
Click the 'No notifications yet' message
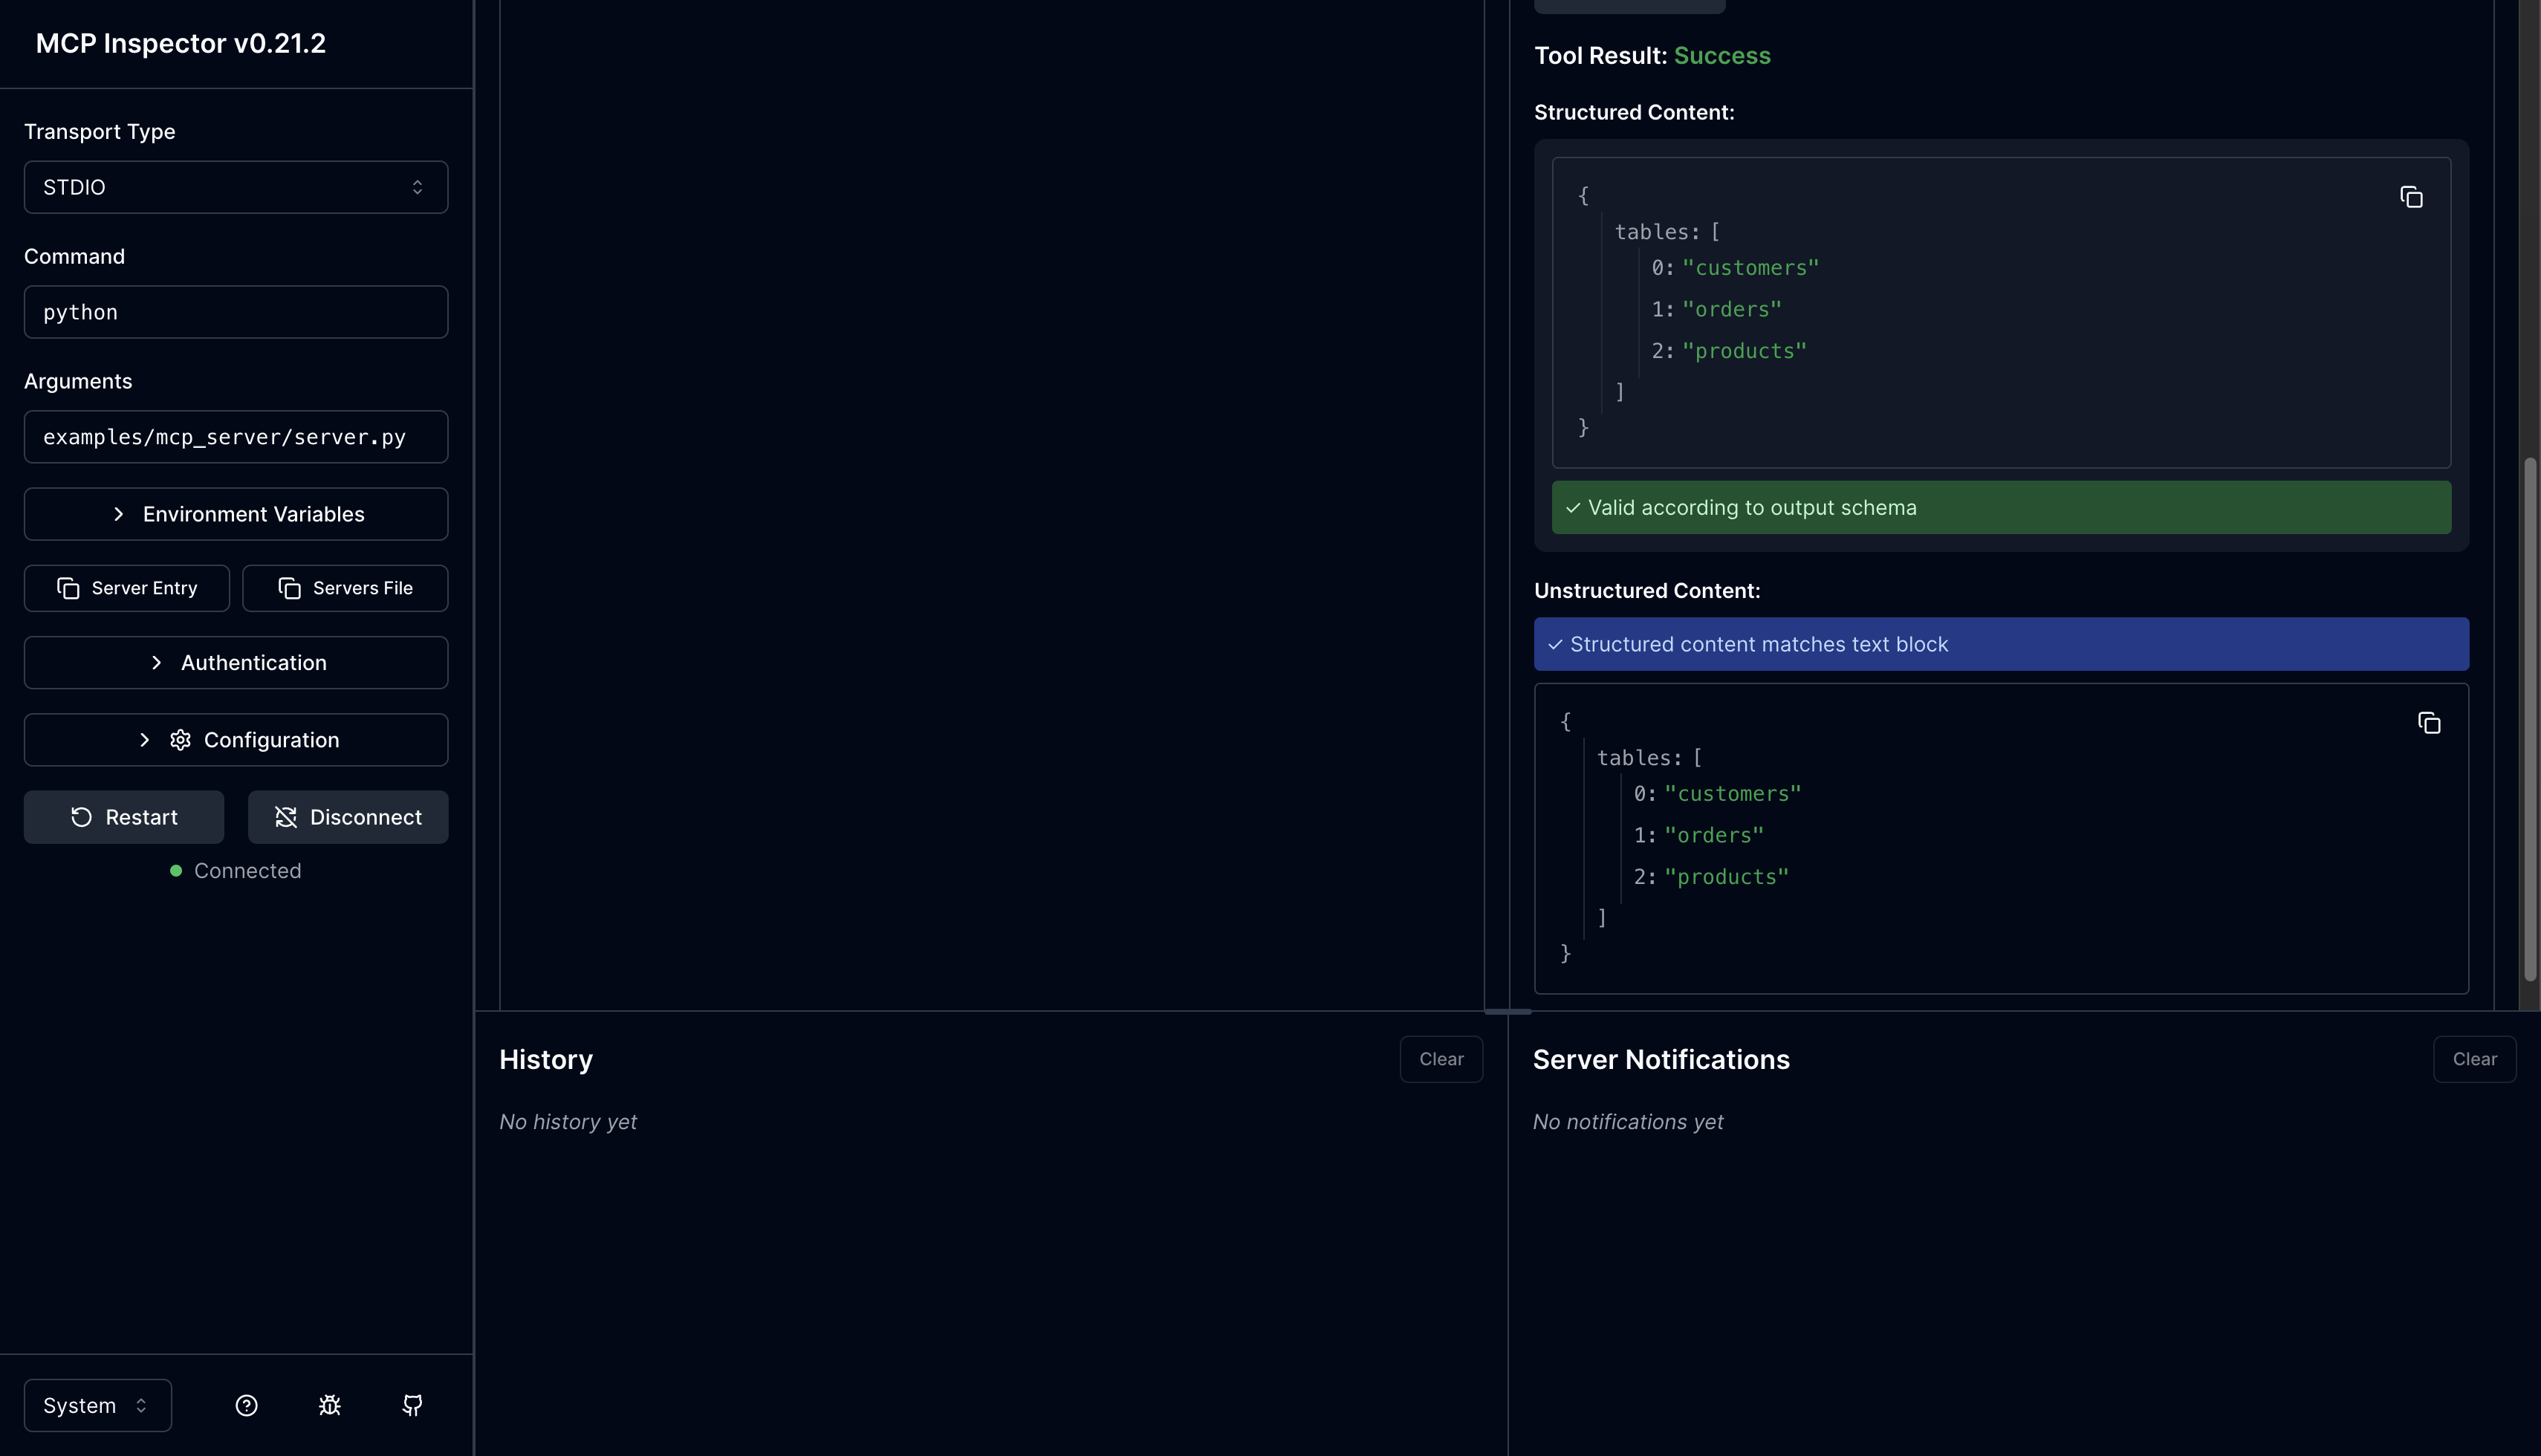pos(1628,1122)
